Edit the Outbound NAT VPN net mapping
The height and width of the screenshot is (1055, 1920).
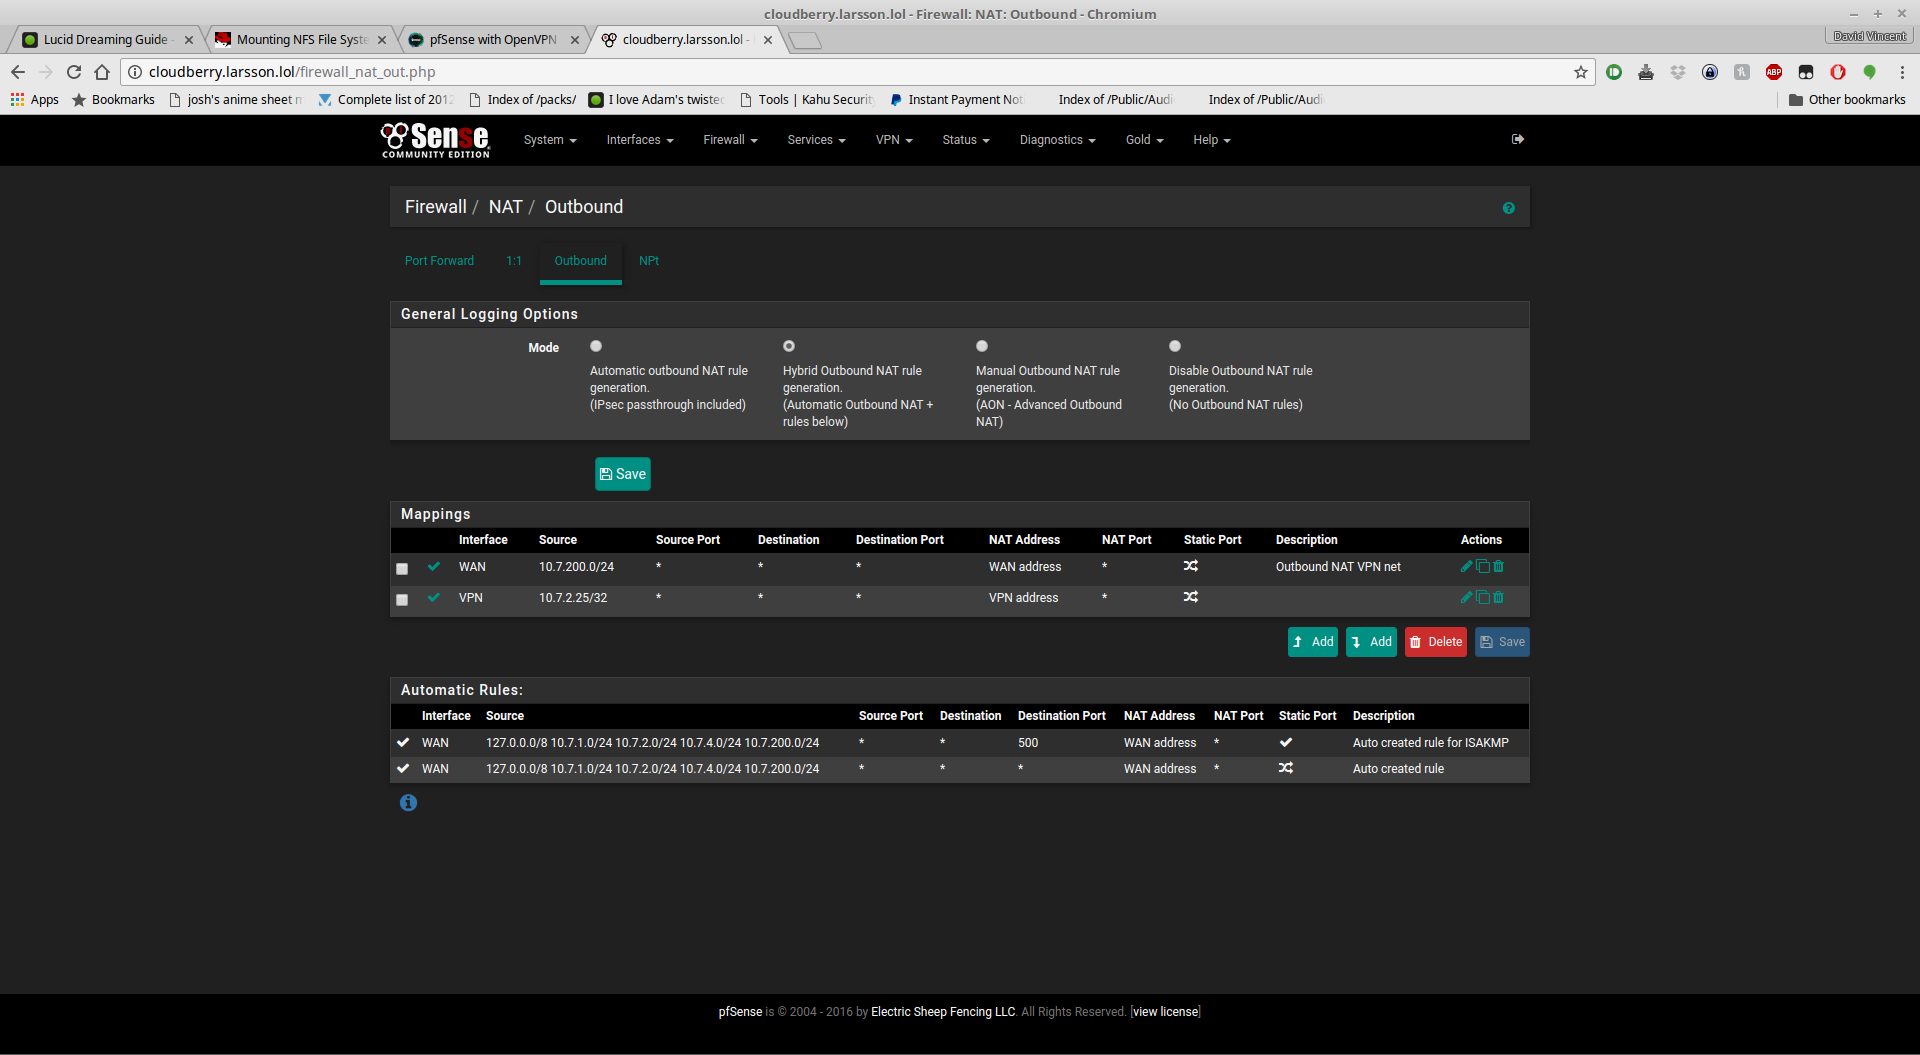(x=1466, y=566)
